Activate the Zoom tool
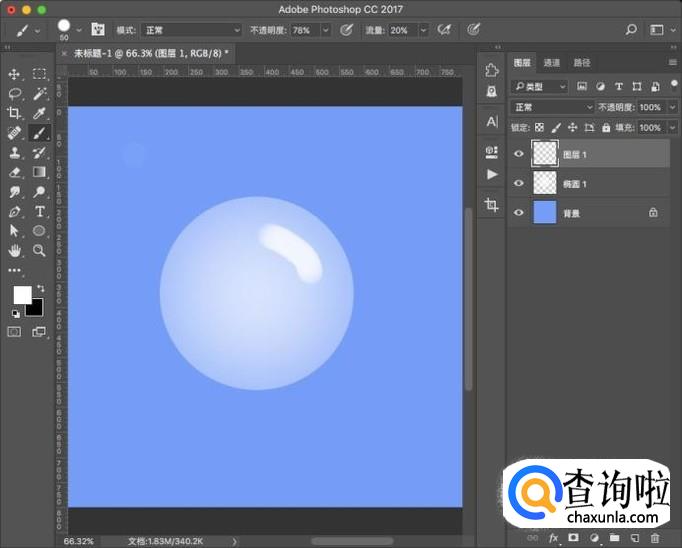The width and height of the screenshot is (682, 548). tap(40, 250)
